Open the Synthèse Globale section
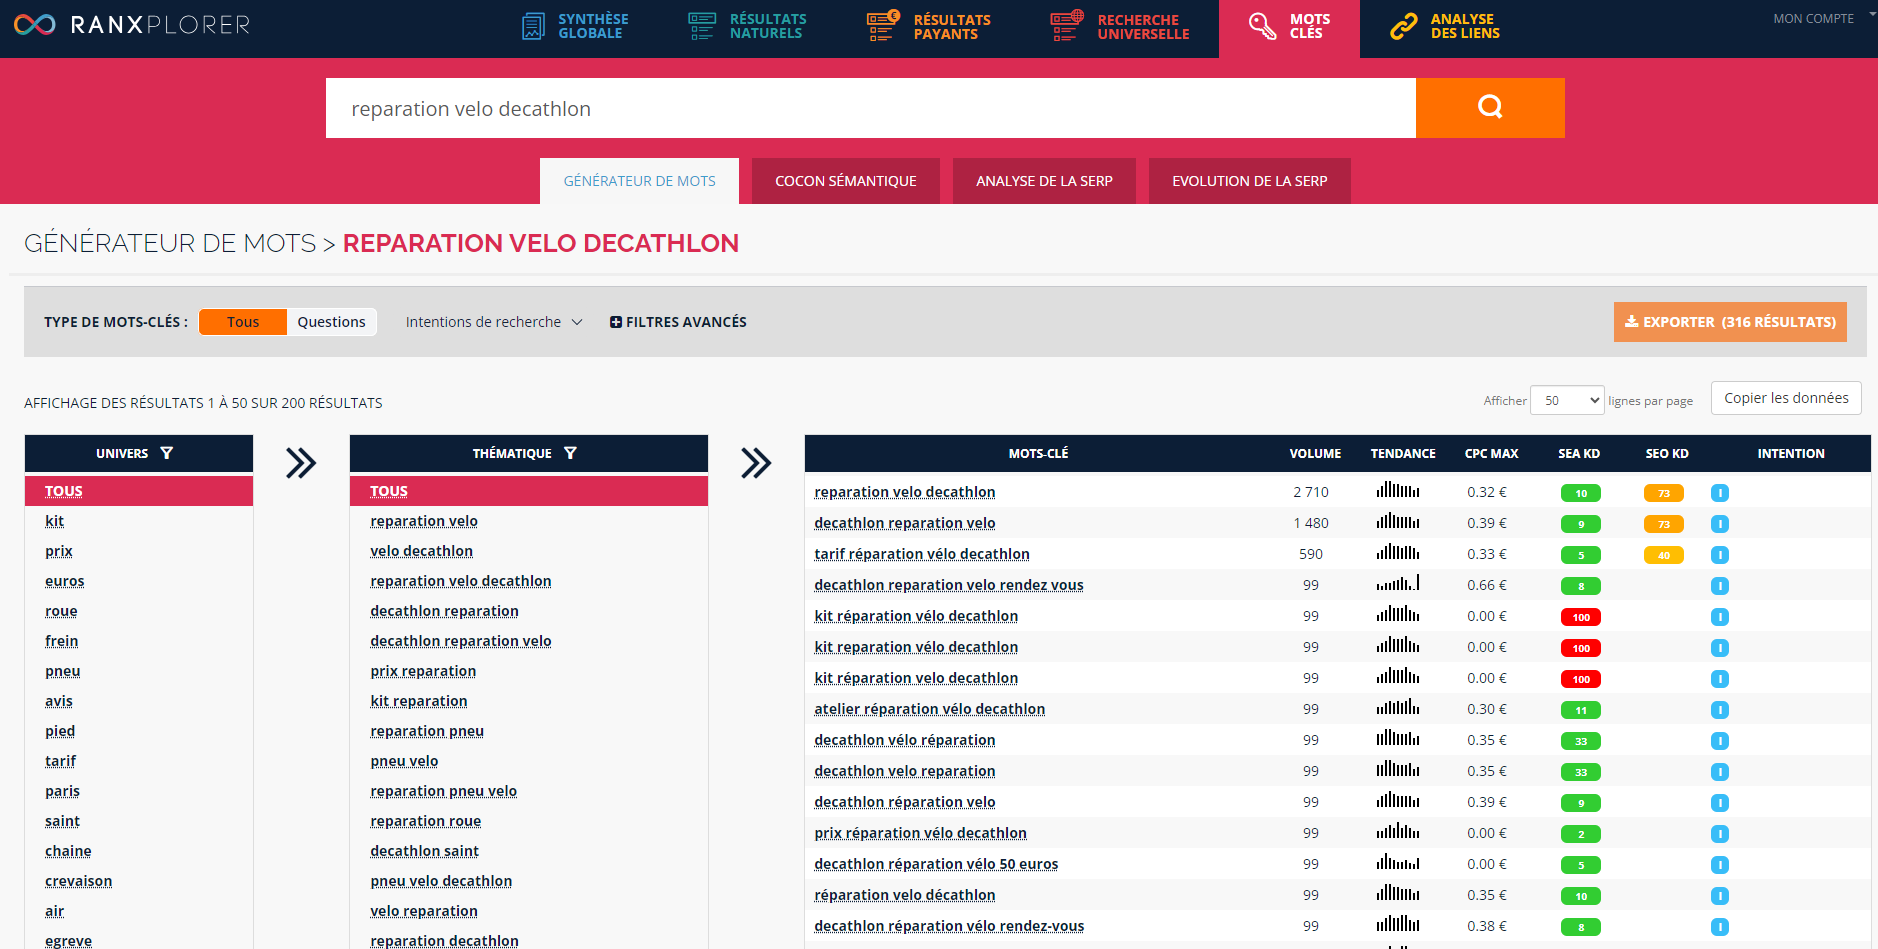This screenshot has height=949, width=1878. (x=575, y=26)
